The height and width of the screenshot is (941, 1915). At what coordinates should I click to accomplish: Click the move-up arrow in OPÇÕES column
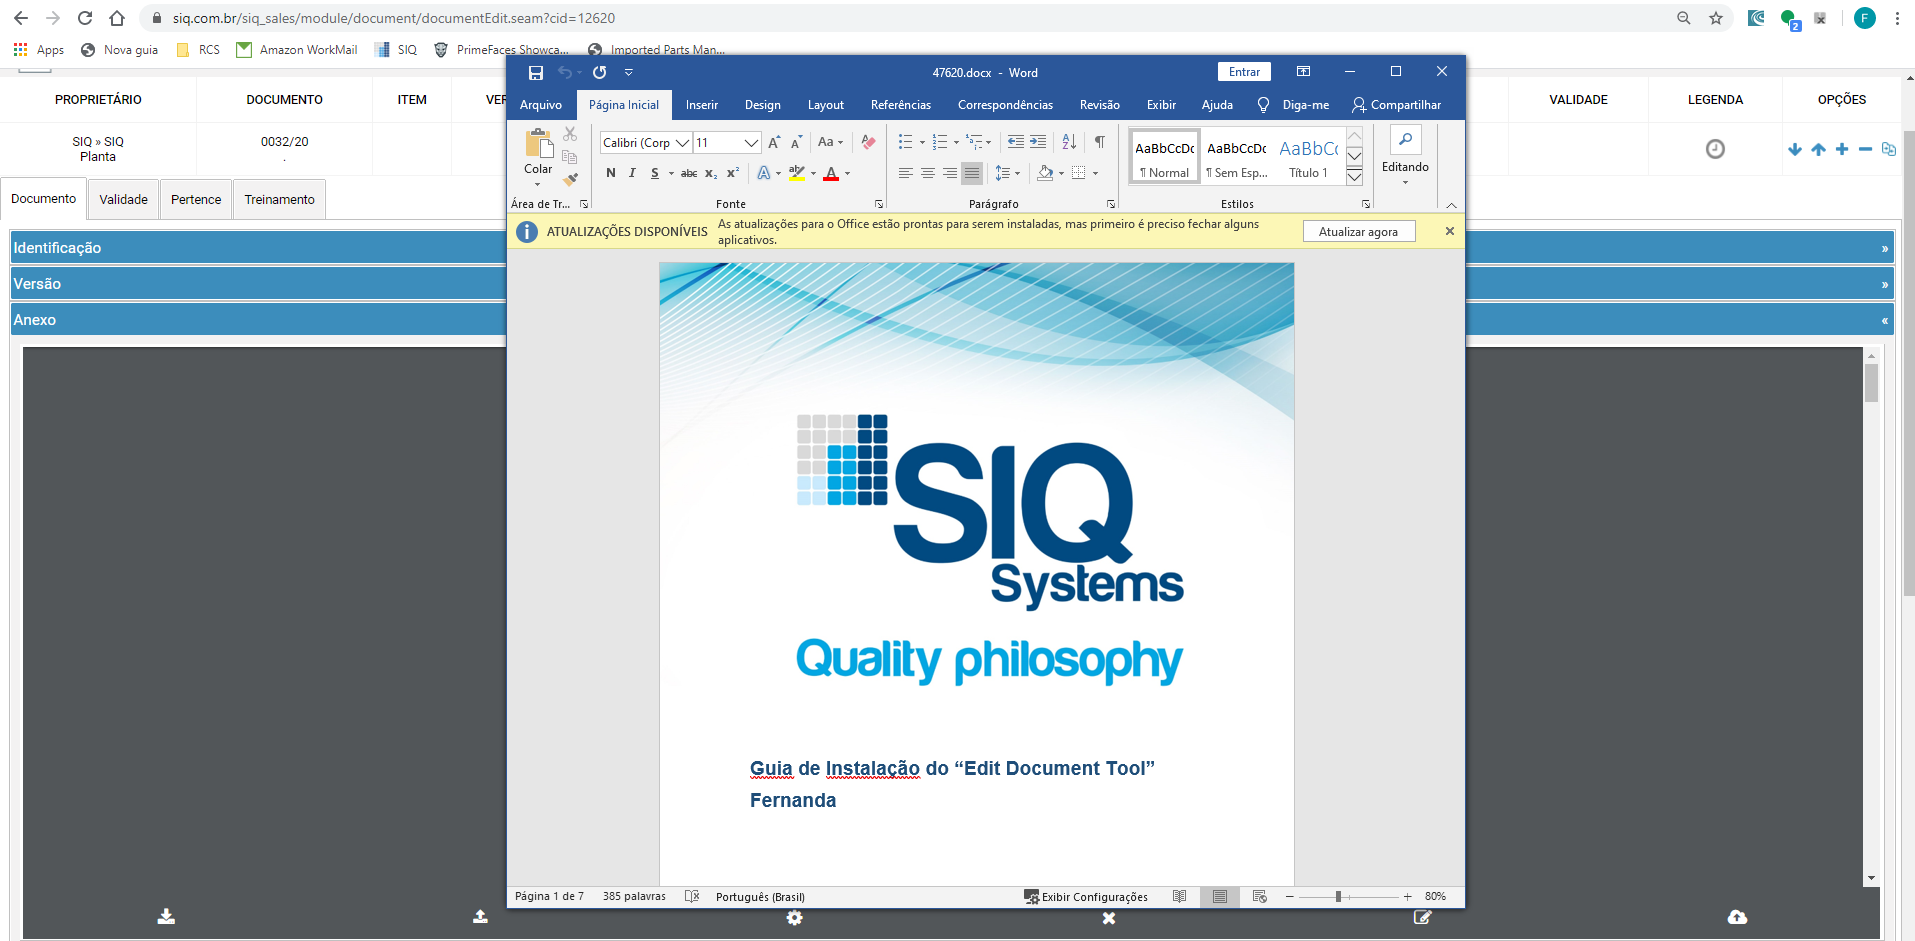pos(1818,150)
